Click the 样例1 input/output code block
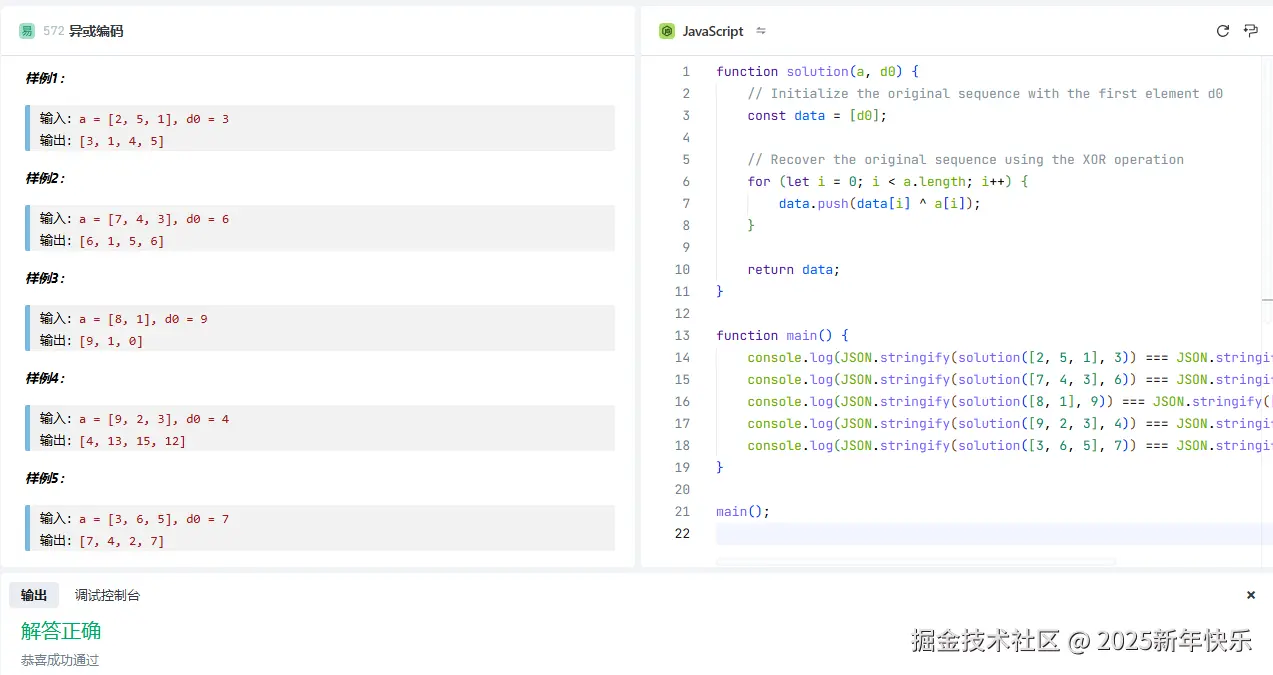 click(x=320, y=129)
